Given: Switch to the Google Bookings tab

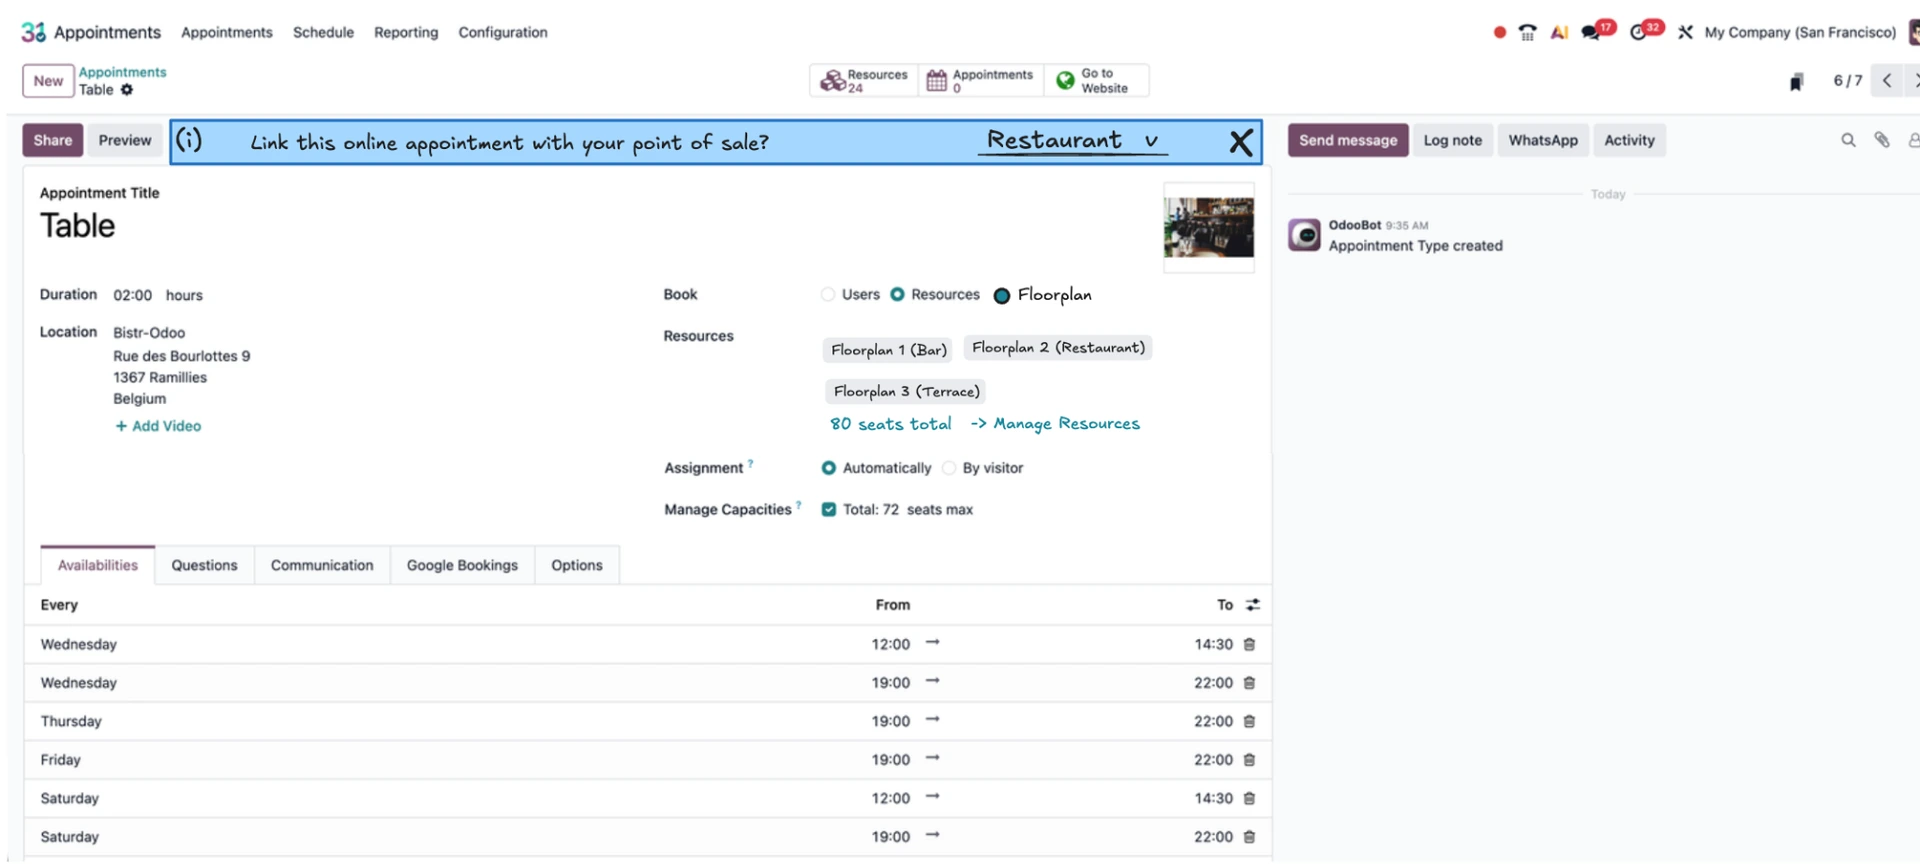Looking at the screenshot, I should [x=462, y=566].
